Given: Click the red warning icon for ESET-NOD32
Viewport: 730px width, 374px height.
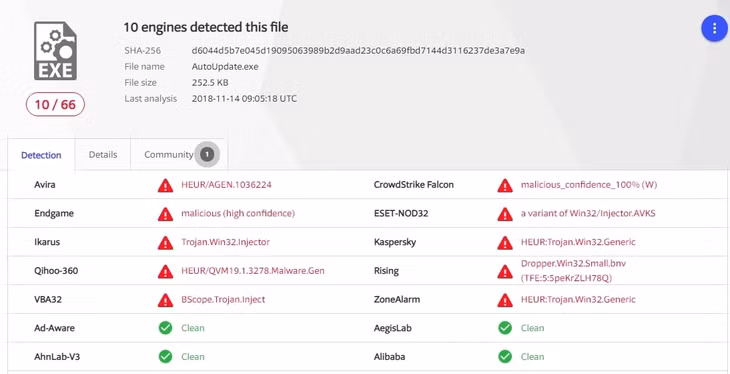Looking at the screenshot, I should tap(505, 214).
